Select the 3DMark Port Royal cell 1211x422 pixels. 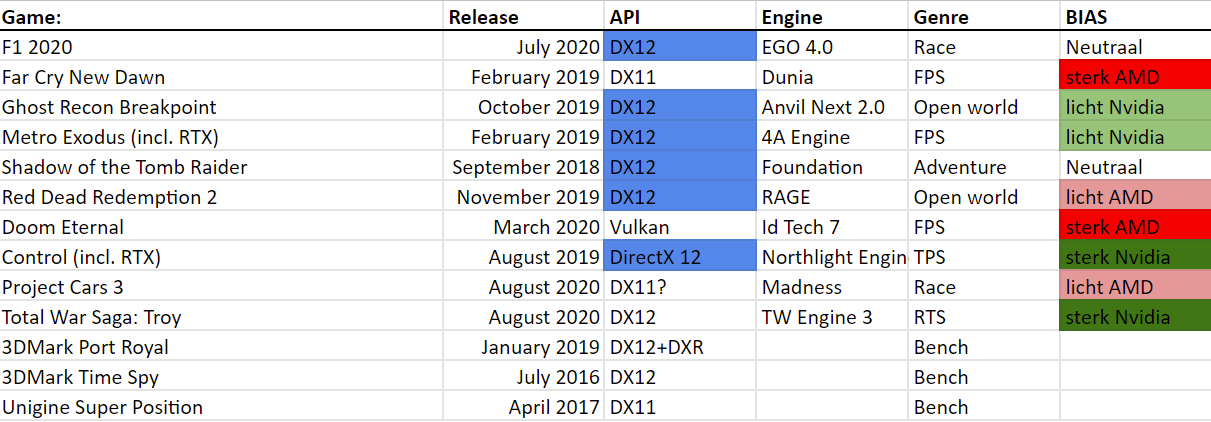coord(221,346)
